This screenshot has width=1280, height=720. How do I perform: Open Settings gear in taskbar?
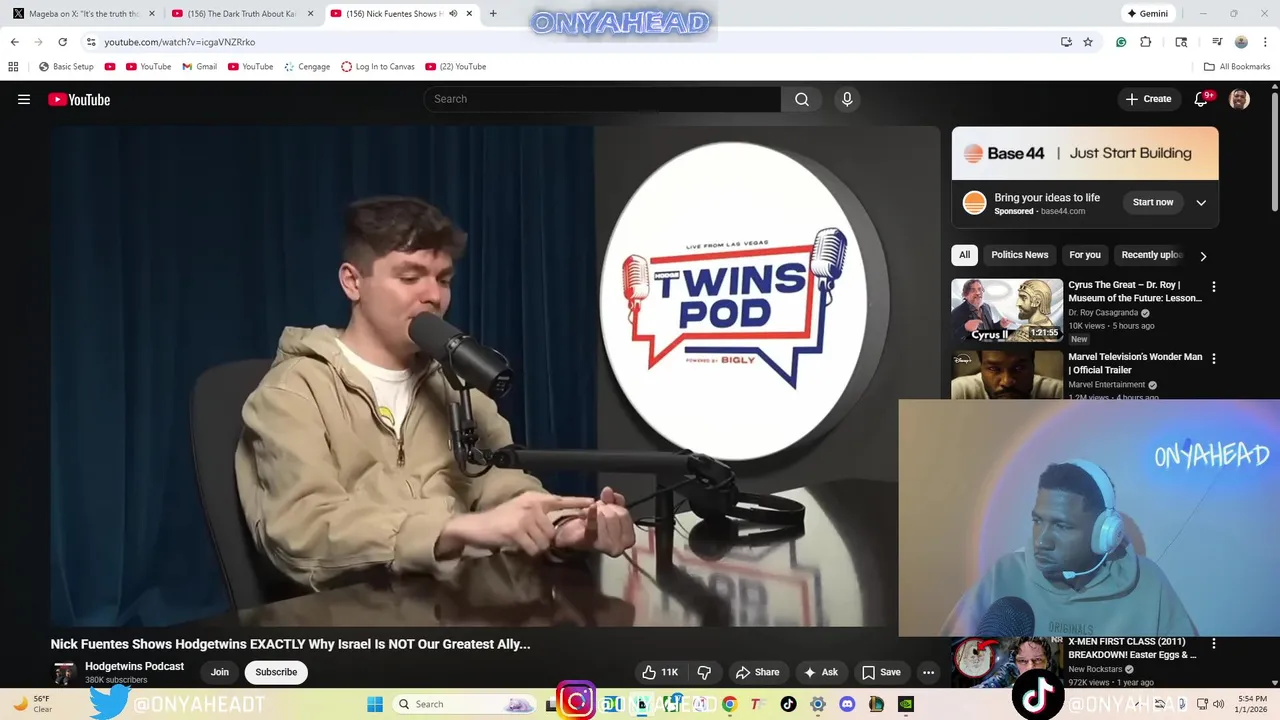coord(818,704)
